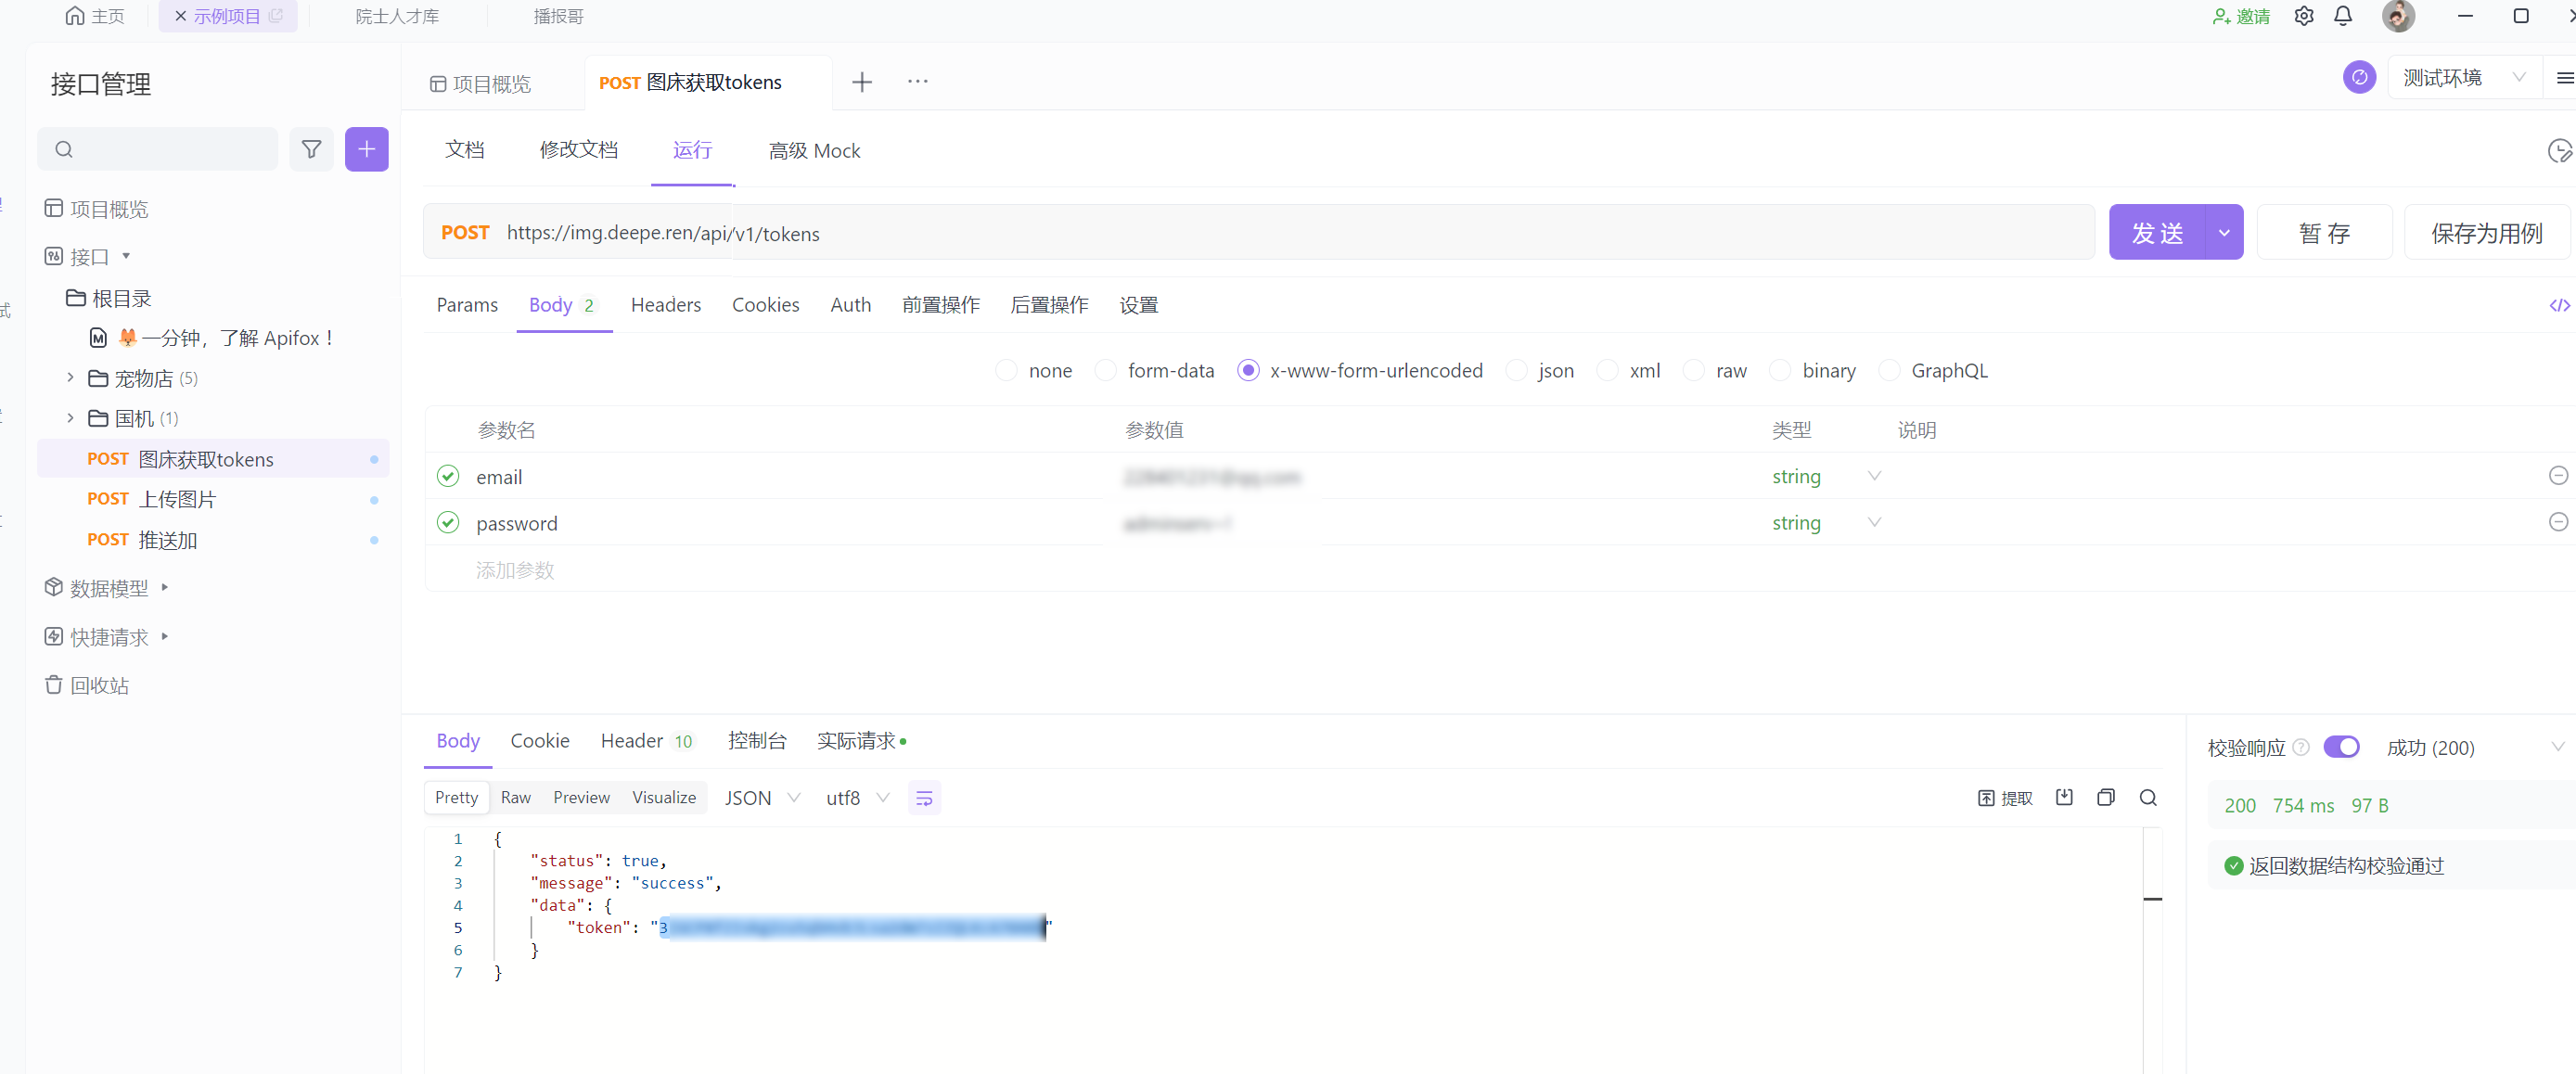Viewport: 2576px width, 1074px height.
Task: Expand the 数据模型 section
Action: [x=165, y=588]
